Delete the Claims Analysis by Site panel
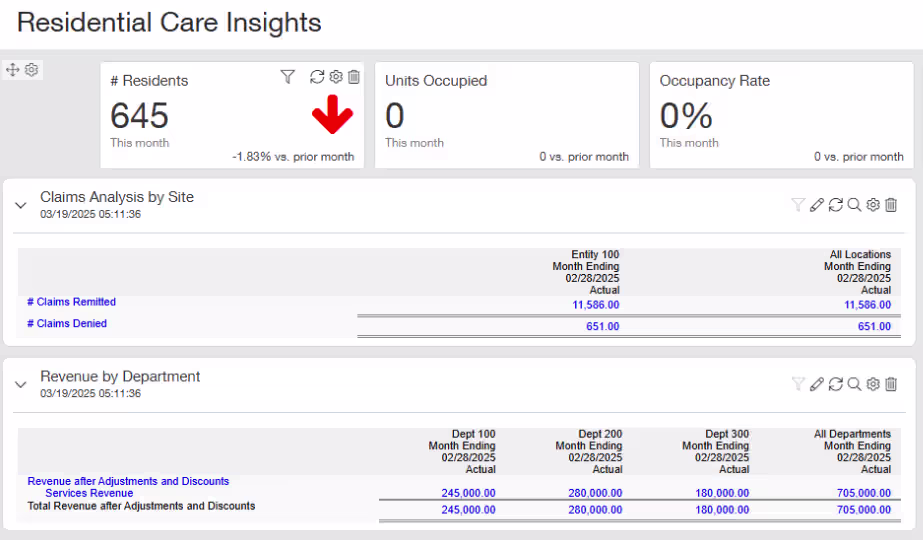This screenshot has height=540, width=923. point(891,205)
